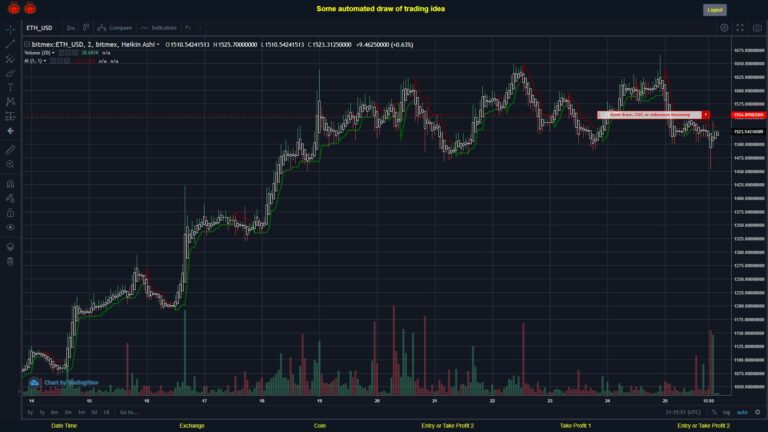Click the red price tag on price axis
The width and height of the screenshot is (768, 432).
(748, 115)
